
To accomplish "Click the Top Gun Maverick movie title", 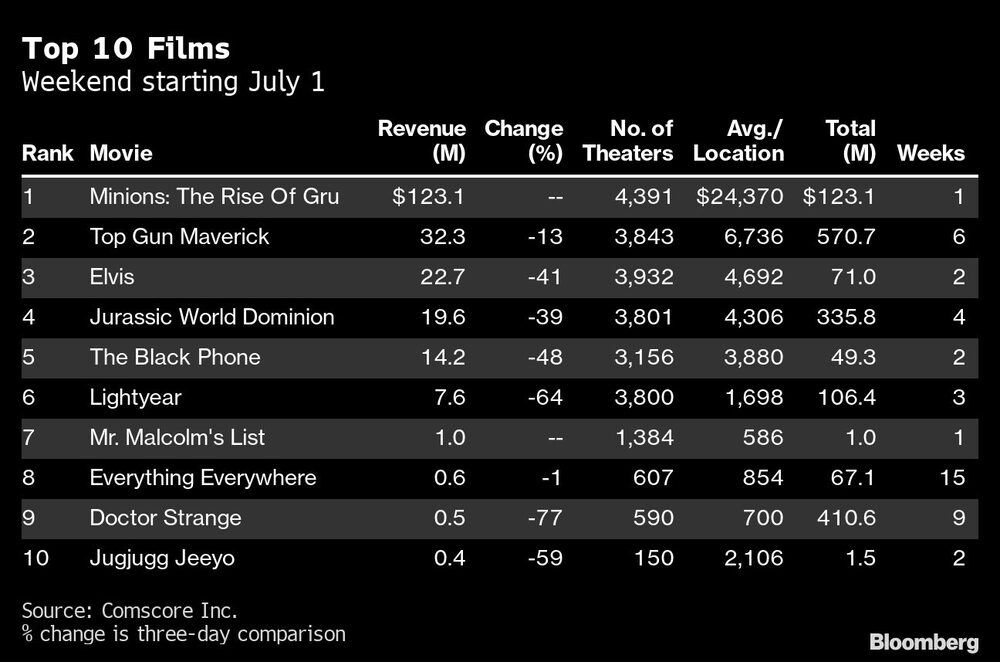I will click(x=179, y=237).
